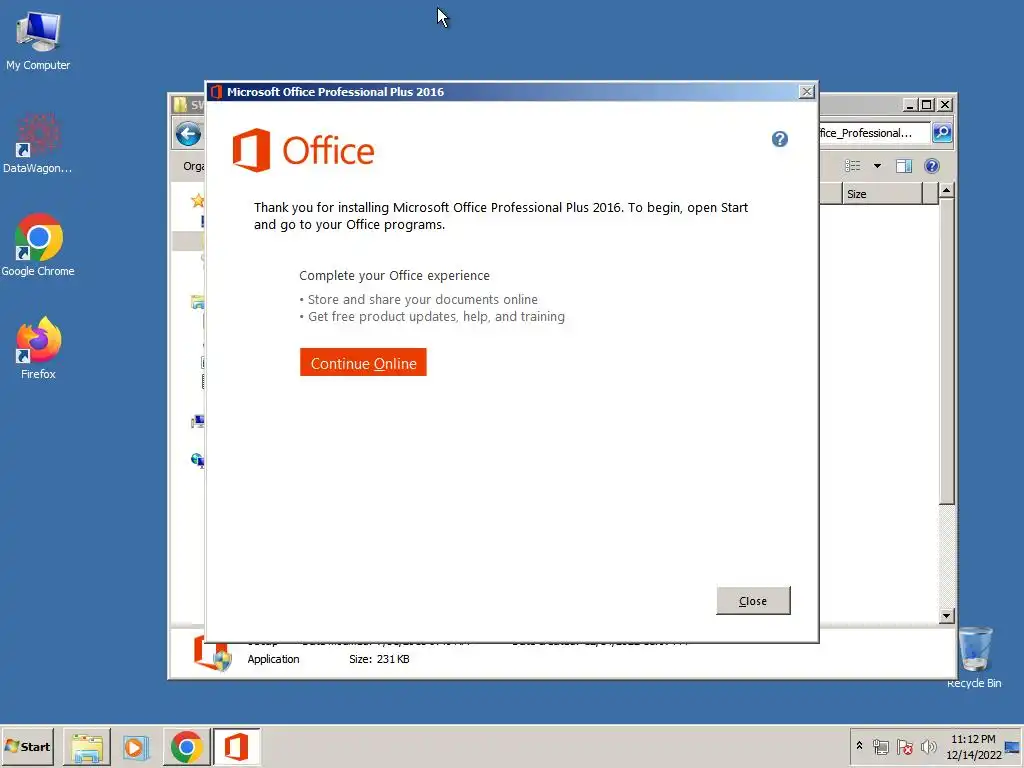Open Windows Explorer from taskbar
This screenshot has width=1024, height=768.
click(x=87, y=746)
